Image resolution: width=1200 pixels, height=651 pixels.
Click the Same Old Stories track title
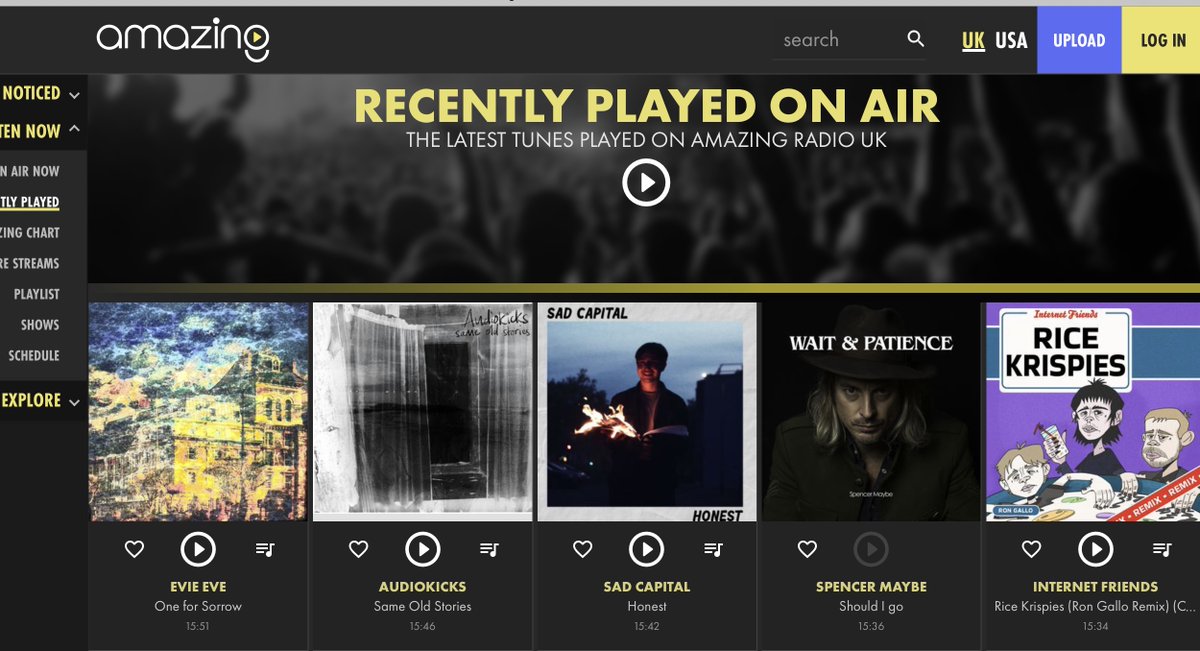(422, 606)
